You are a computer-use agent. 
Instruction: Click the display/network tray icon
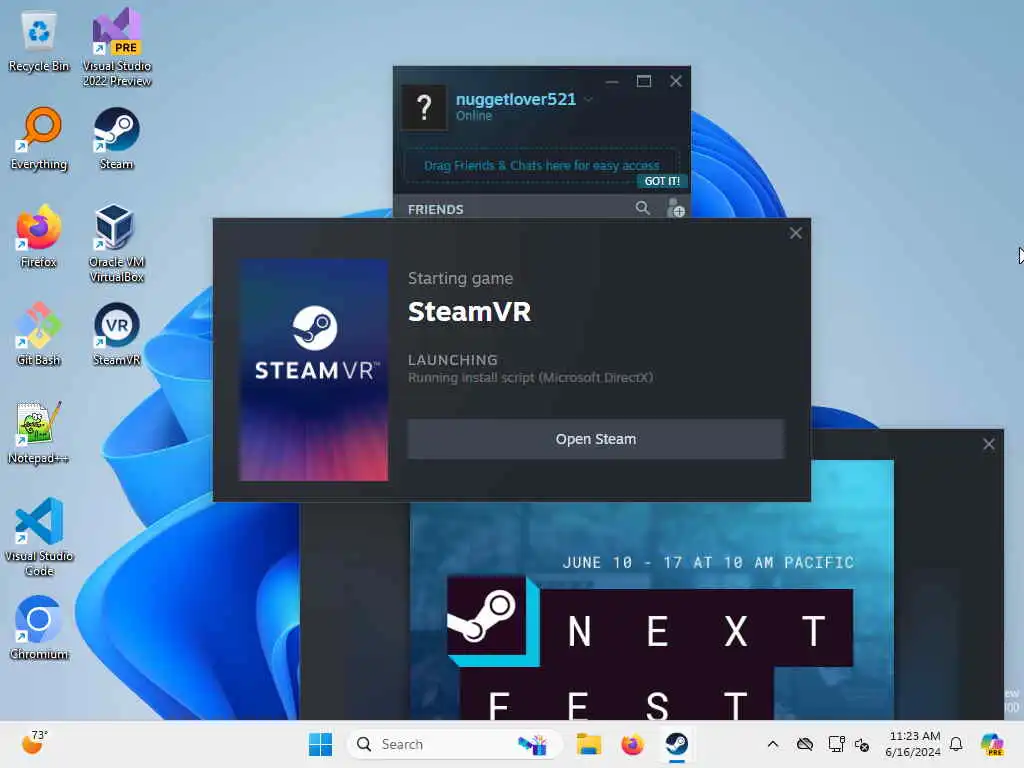pos(836,744)
